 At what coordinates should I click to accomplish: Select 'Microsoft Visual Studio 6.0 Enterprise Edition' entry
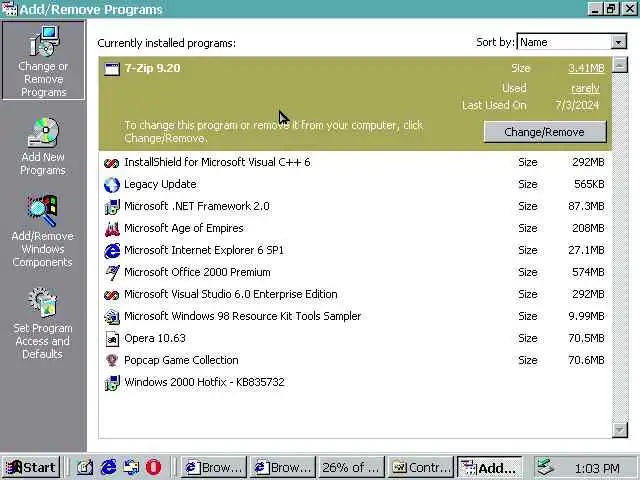[x=354, y=295]
